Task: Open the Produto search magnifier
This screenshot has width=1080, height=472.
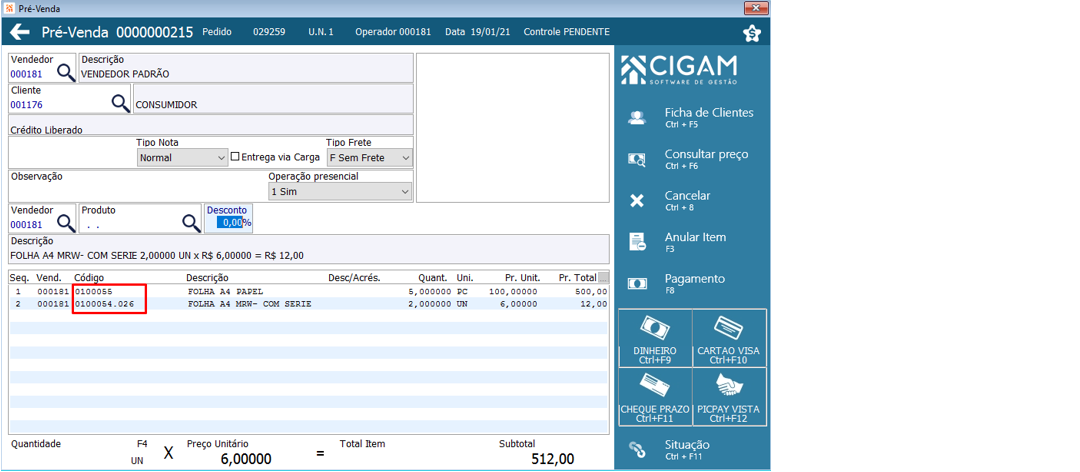Action: click(x=191, y=222)
